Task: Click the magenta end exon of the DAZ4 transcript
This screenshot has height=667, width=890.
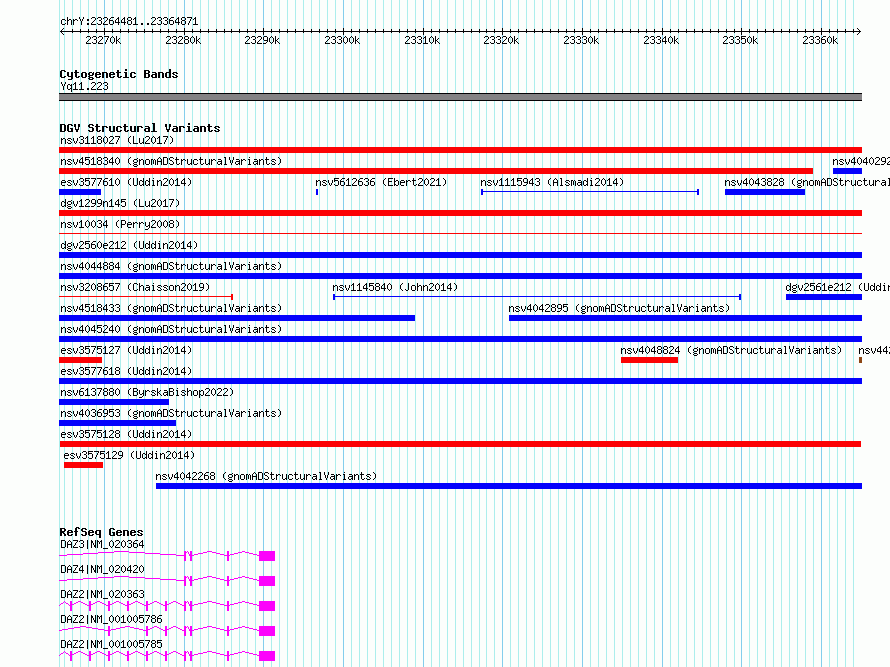Action: [267, 581]
